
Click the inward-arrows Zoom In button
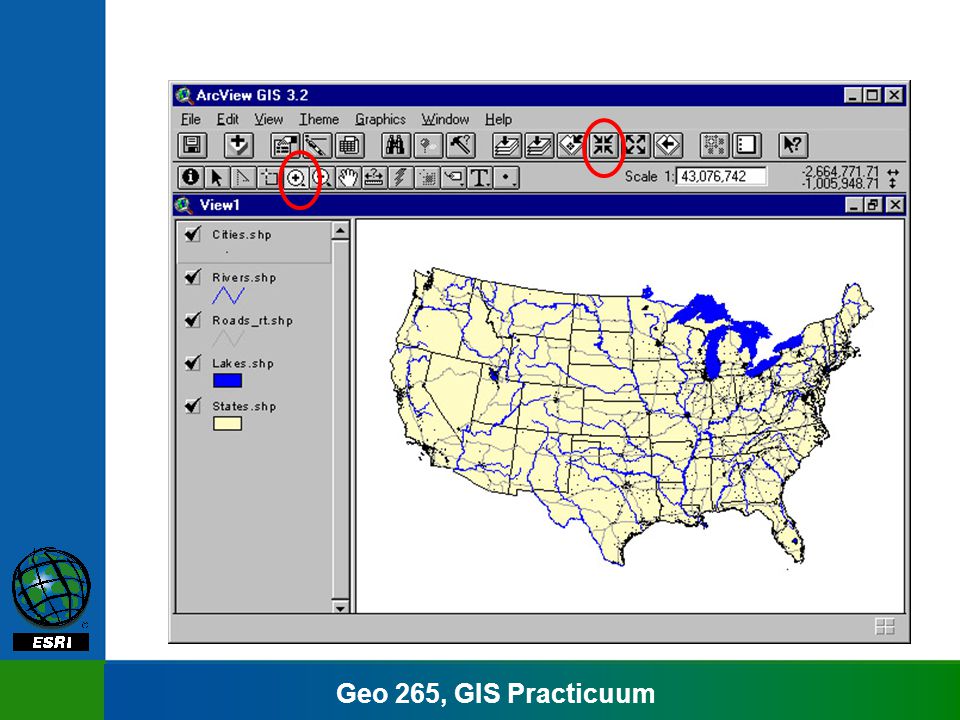pos(604,146)
